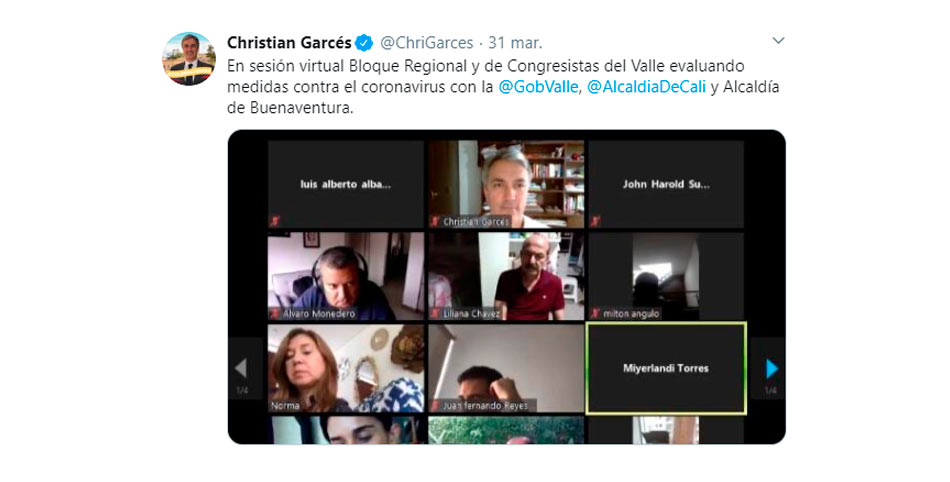Click muted mic icon on milton angulo tile
The height and width of the screenshot is (482, 950).
pyautogui.click(x=595, y=314)
